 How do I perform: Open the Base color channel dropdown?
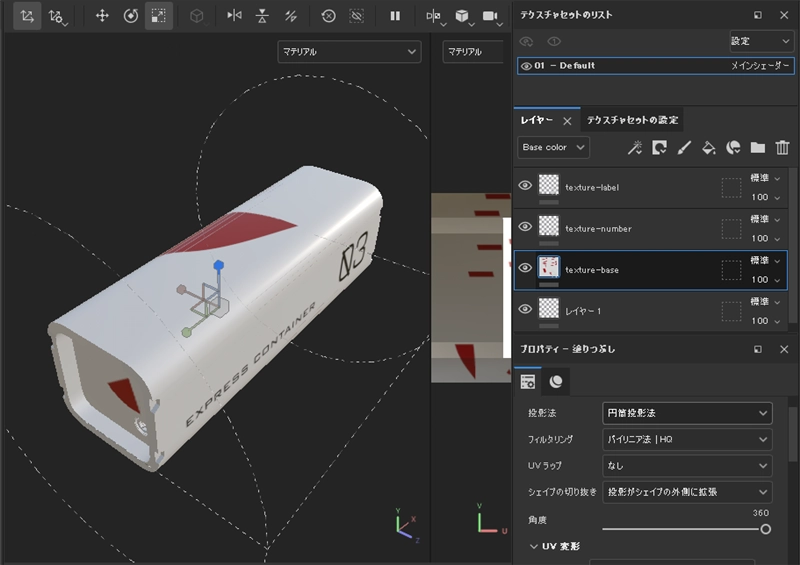click(x=553, y=147)
